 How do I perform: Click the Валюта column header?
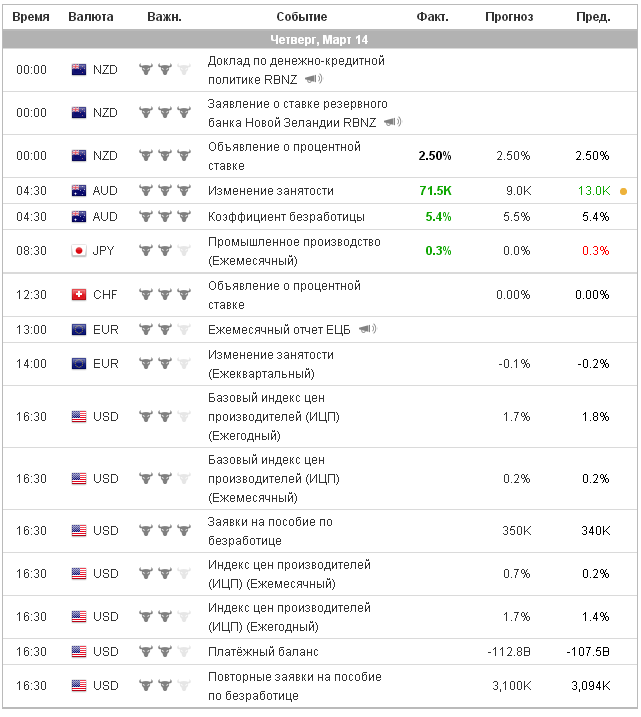(91, 17)
